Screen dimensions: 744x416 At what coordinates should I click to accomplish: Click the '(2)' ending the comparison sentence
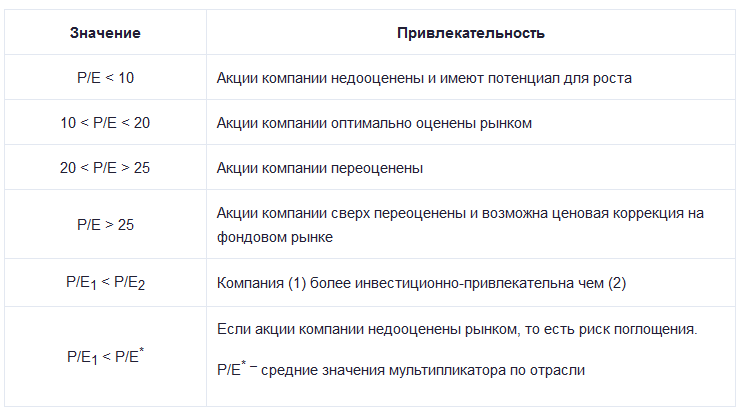click(x=616, y=283)
